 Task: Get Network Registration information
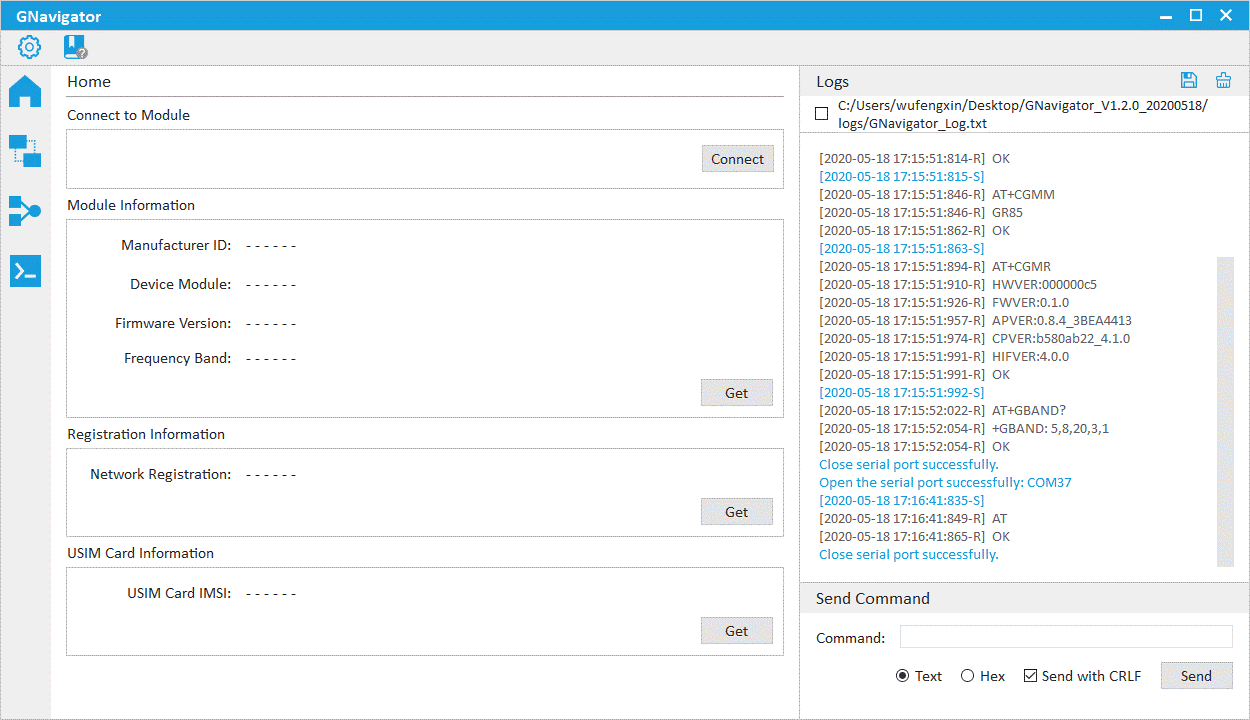click(x=737, y=512)
